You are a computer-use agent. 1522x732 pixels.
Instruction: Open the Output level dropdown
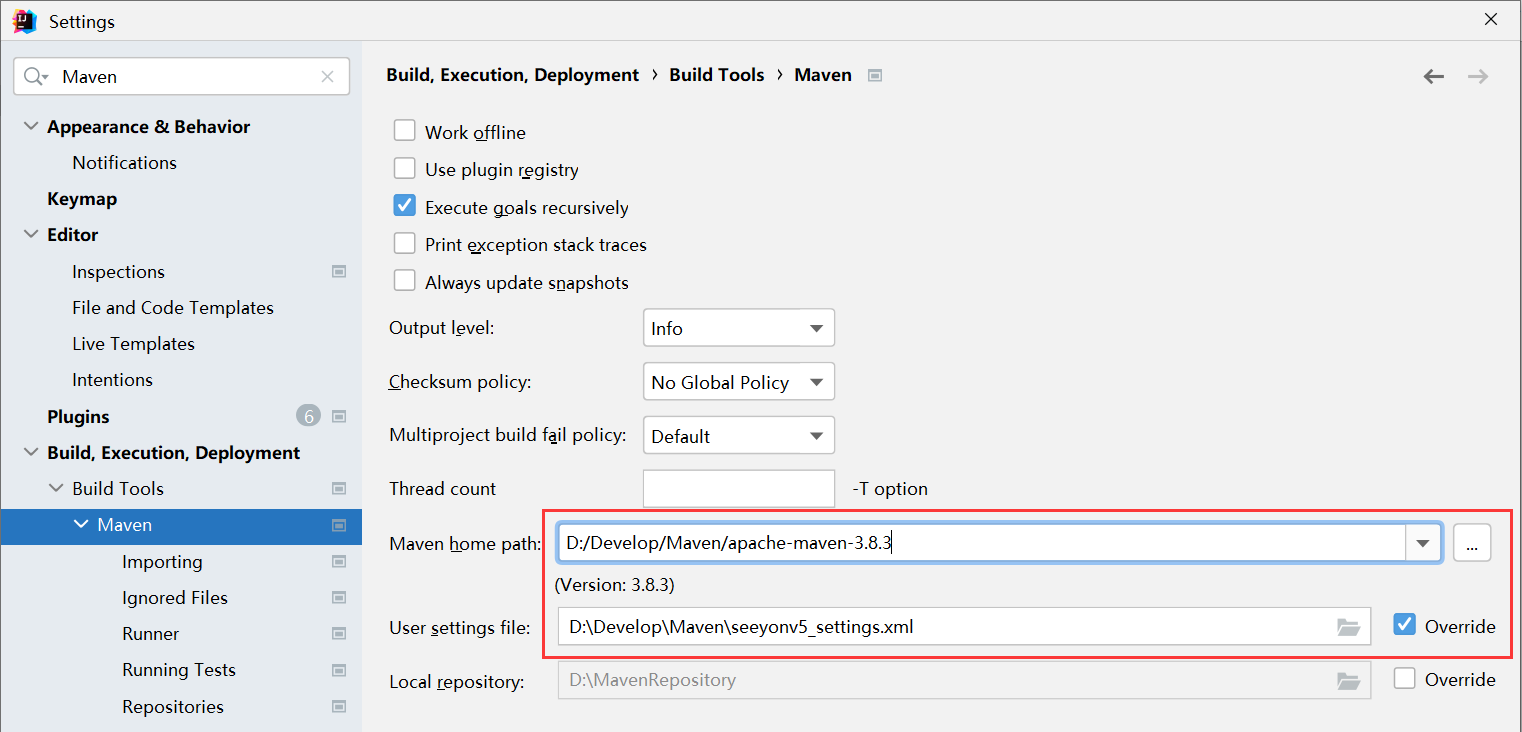738,328
